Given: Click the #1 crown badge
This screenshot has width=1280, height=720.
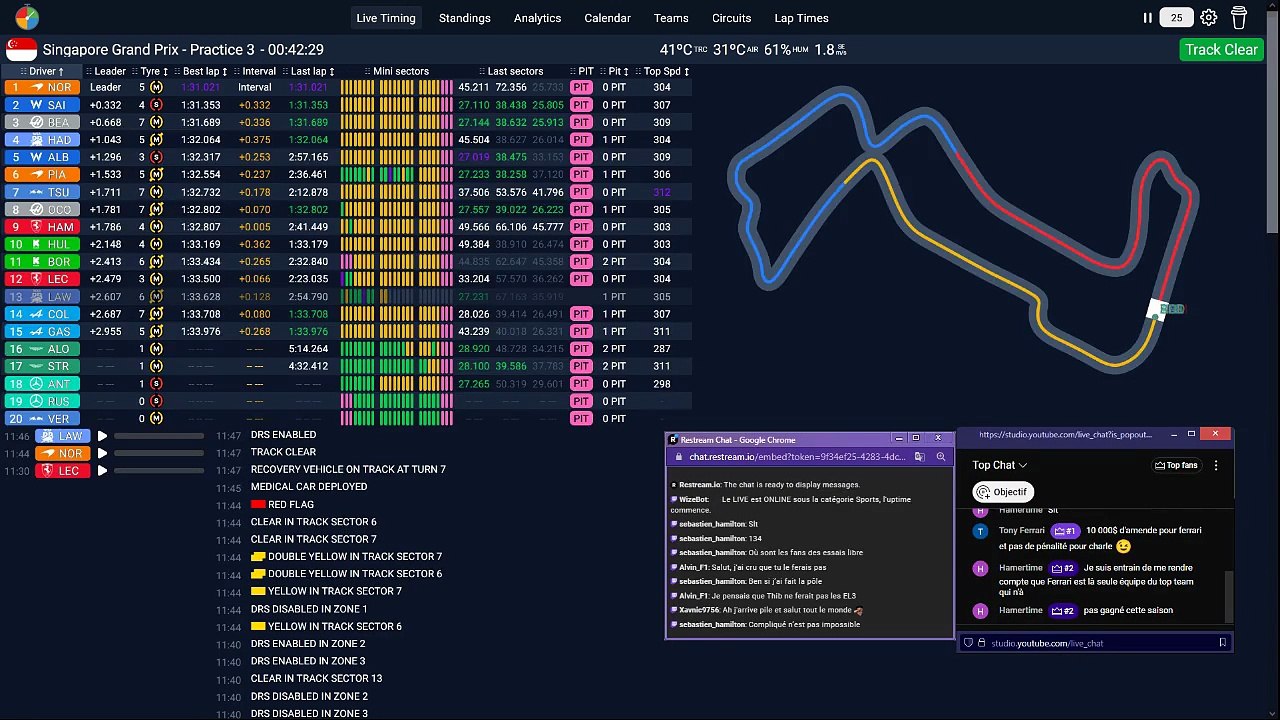Looking at the screenshot, I should click(1066, 531).
